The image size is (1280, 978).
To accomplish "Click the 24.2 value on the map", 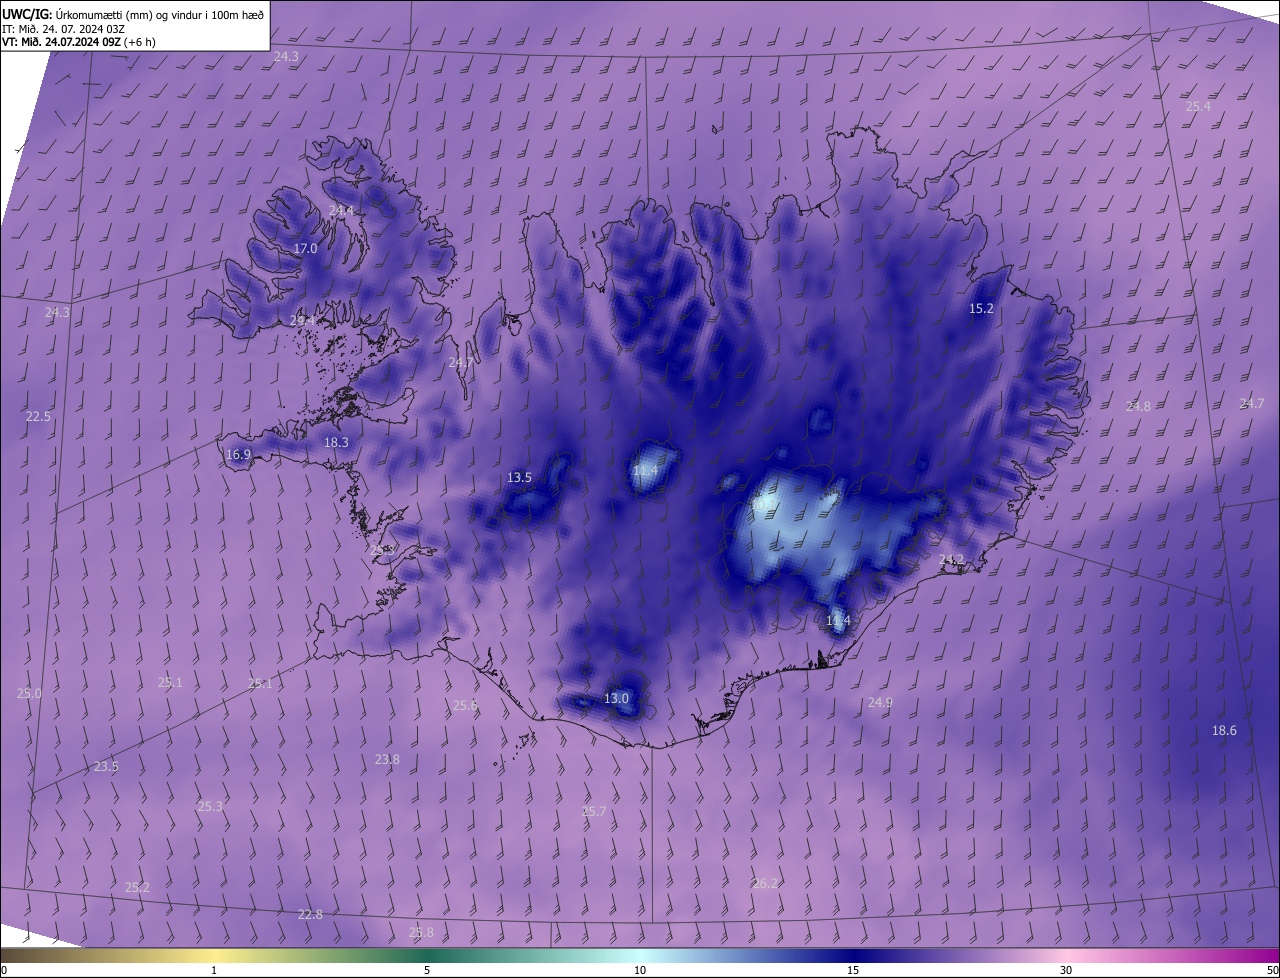I will tap(951, 560).
